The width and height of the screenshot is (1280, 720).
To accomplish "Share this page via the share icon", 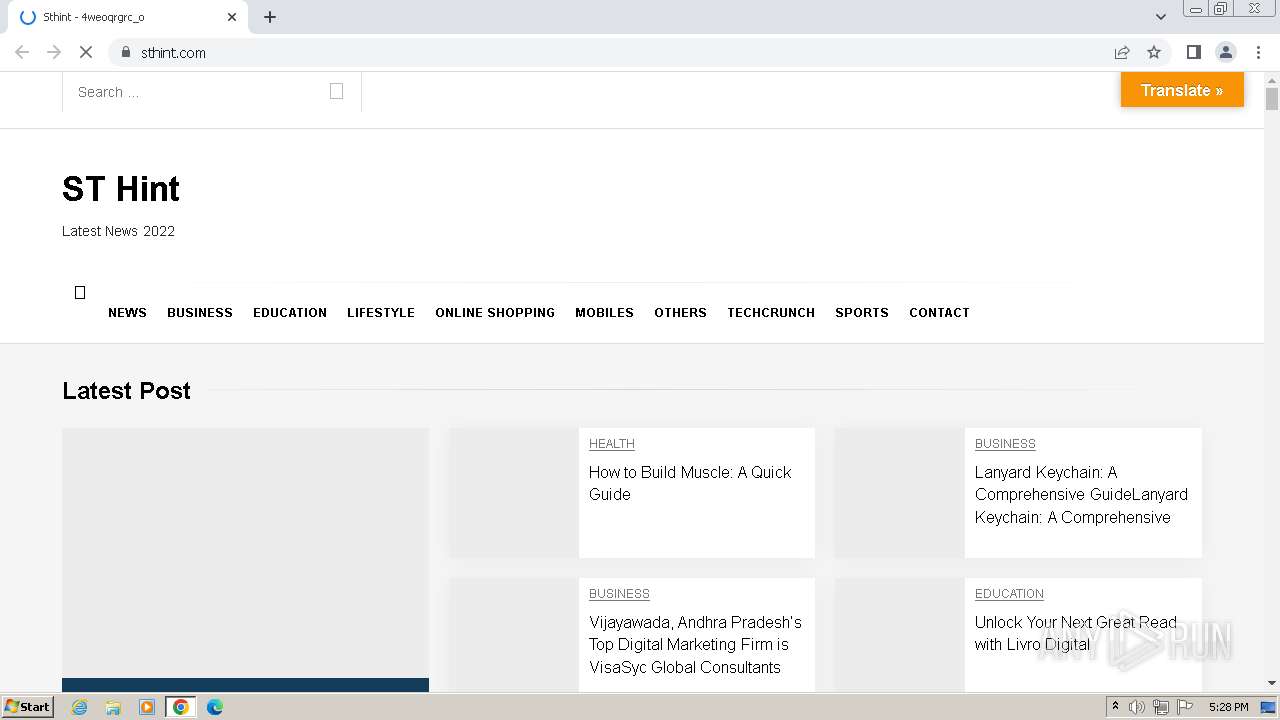I will click(x=1122, y=52).
